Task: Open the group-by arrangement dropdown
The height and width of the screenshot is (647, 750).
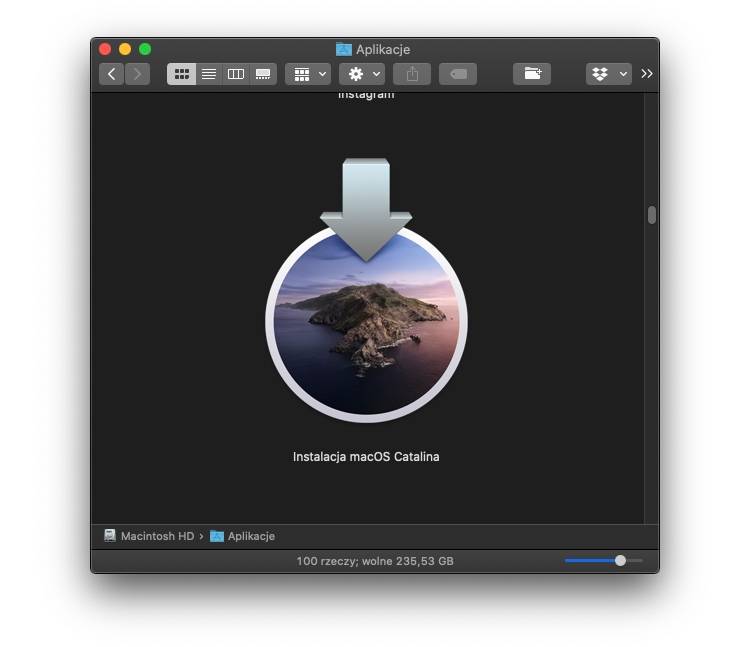Action: (308, 74)
